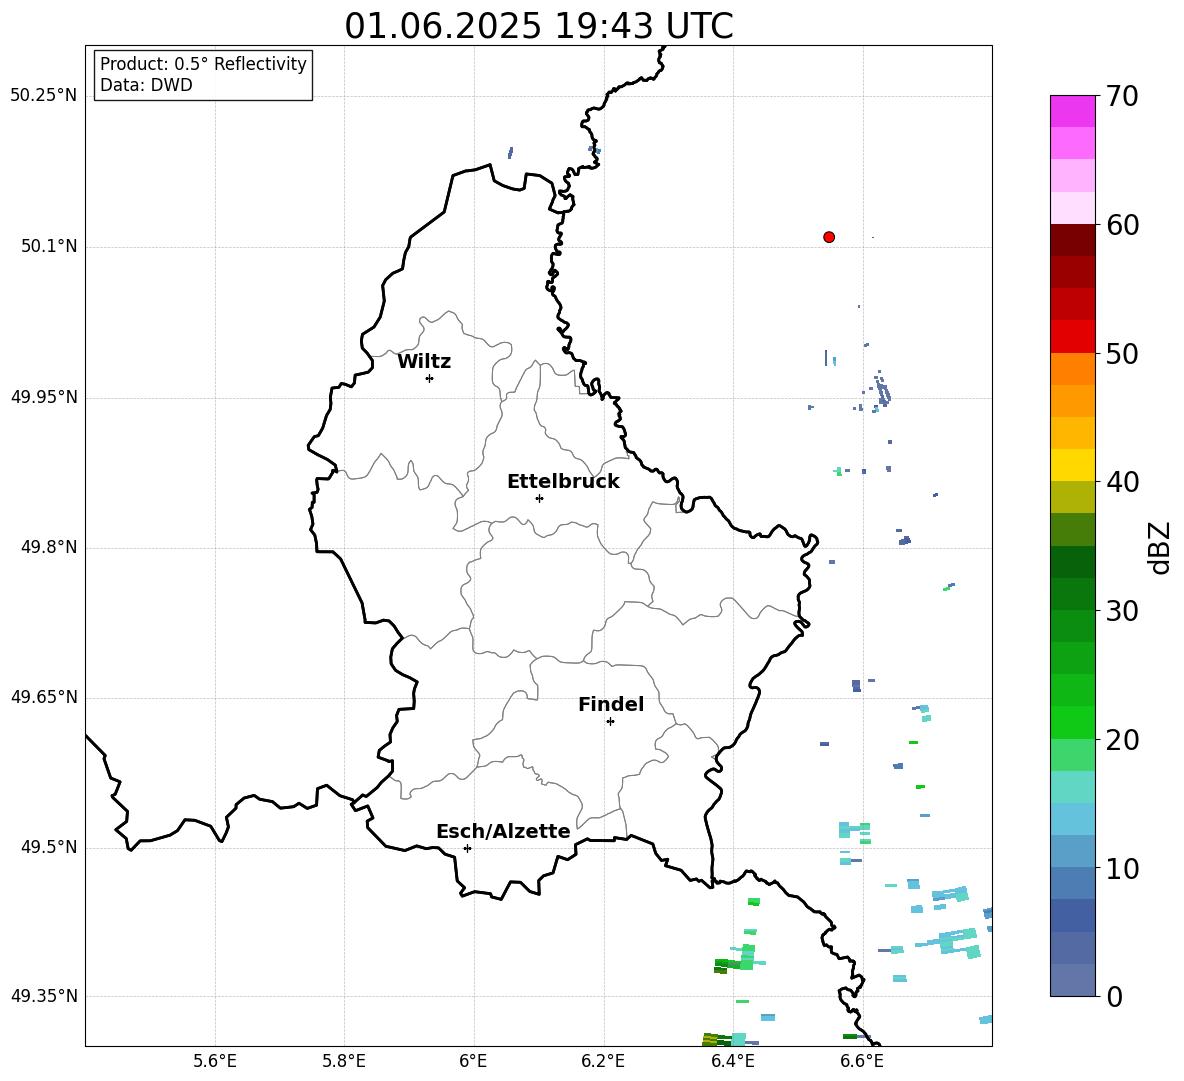1184x1081 pixels.
Task: Click the 49.5°N latitude label
Action: pos(49,847)
